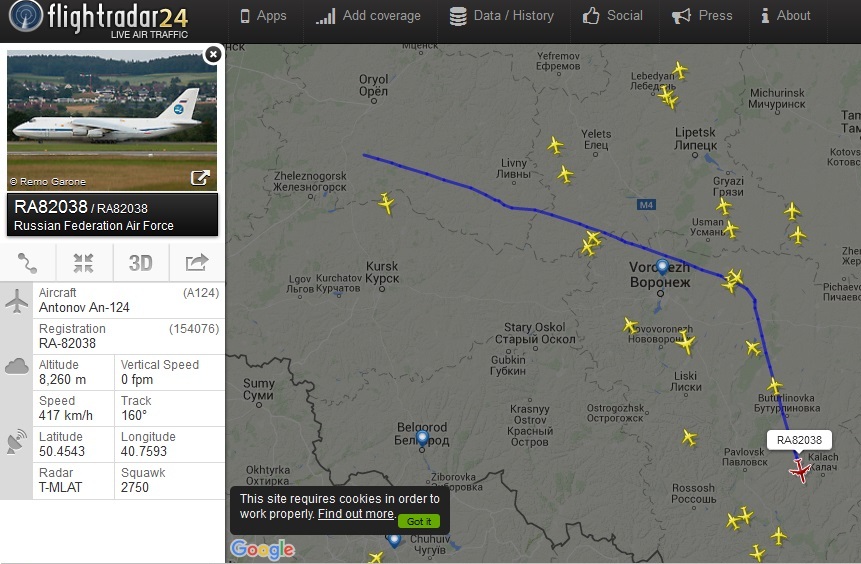Open the Apps menu
The height and width of the screenshot is (564, 861).
[264, 16]
